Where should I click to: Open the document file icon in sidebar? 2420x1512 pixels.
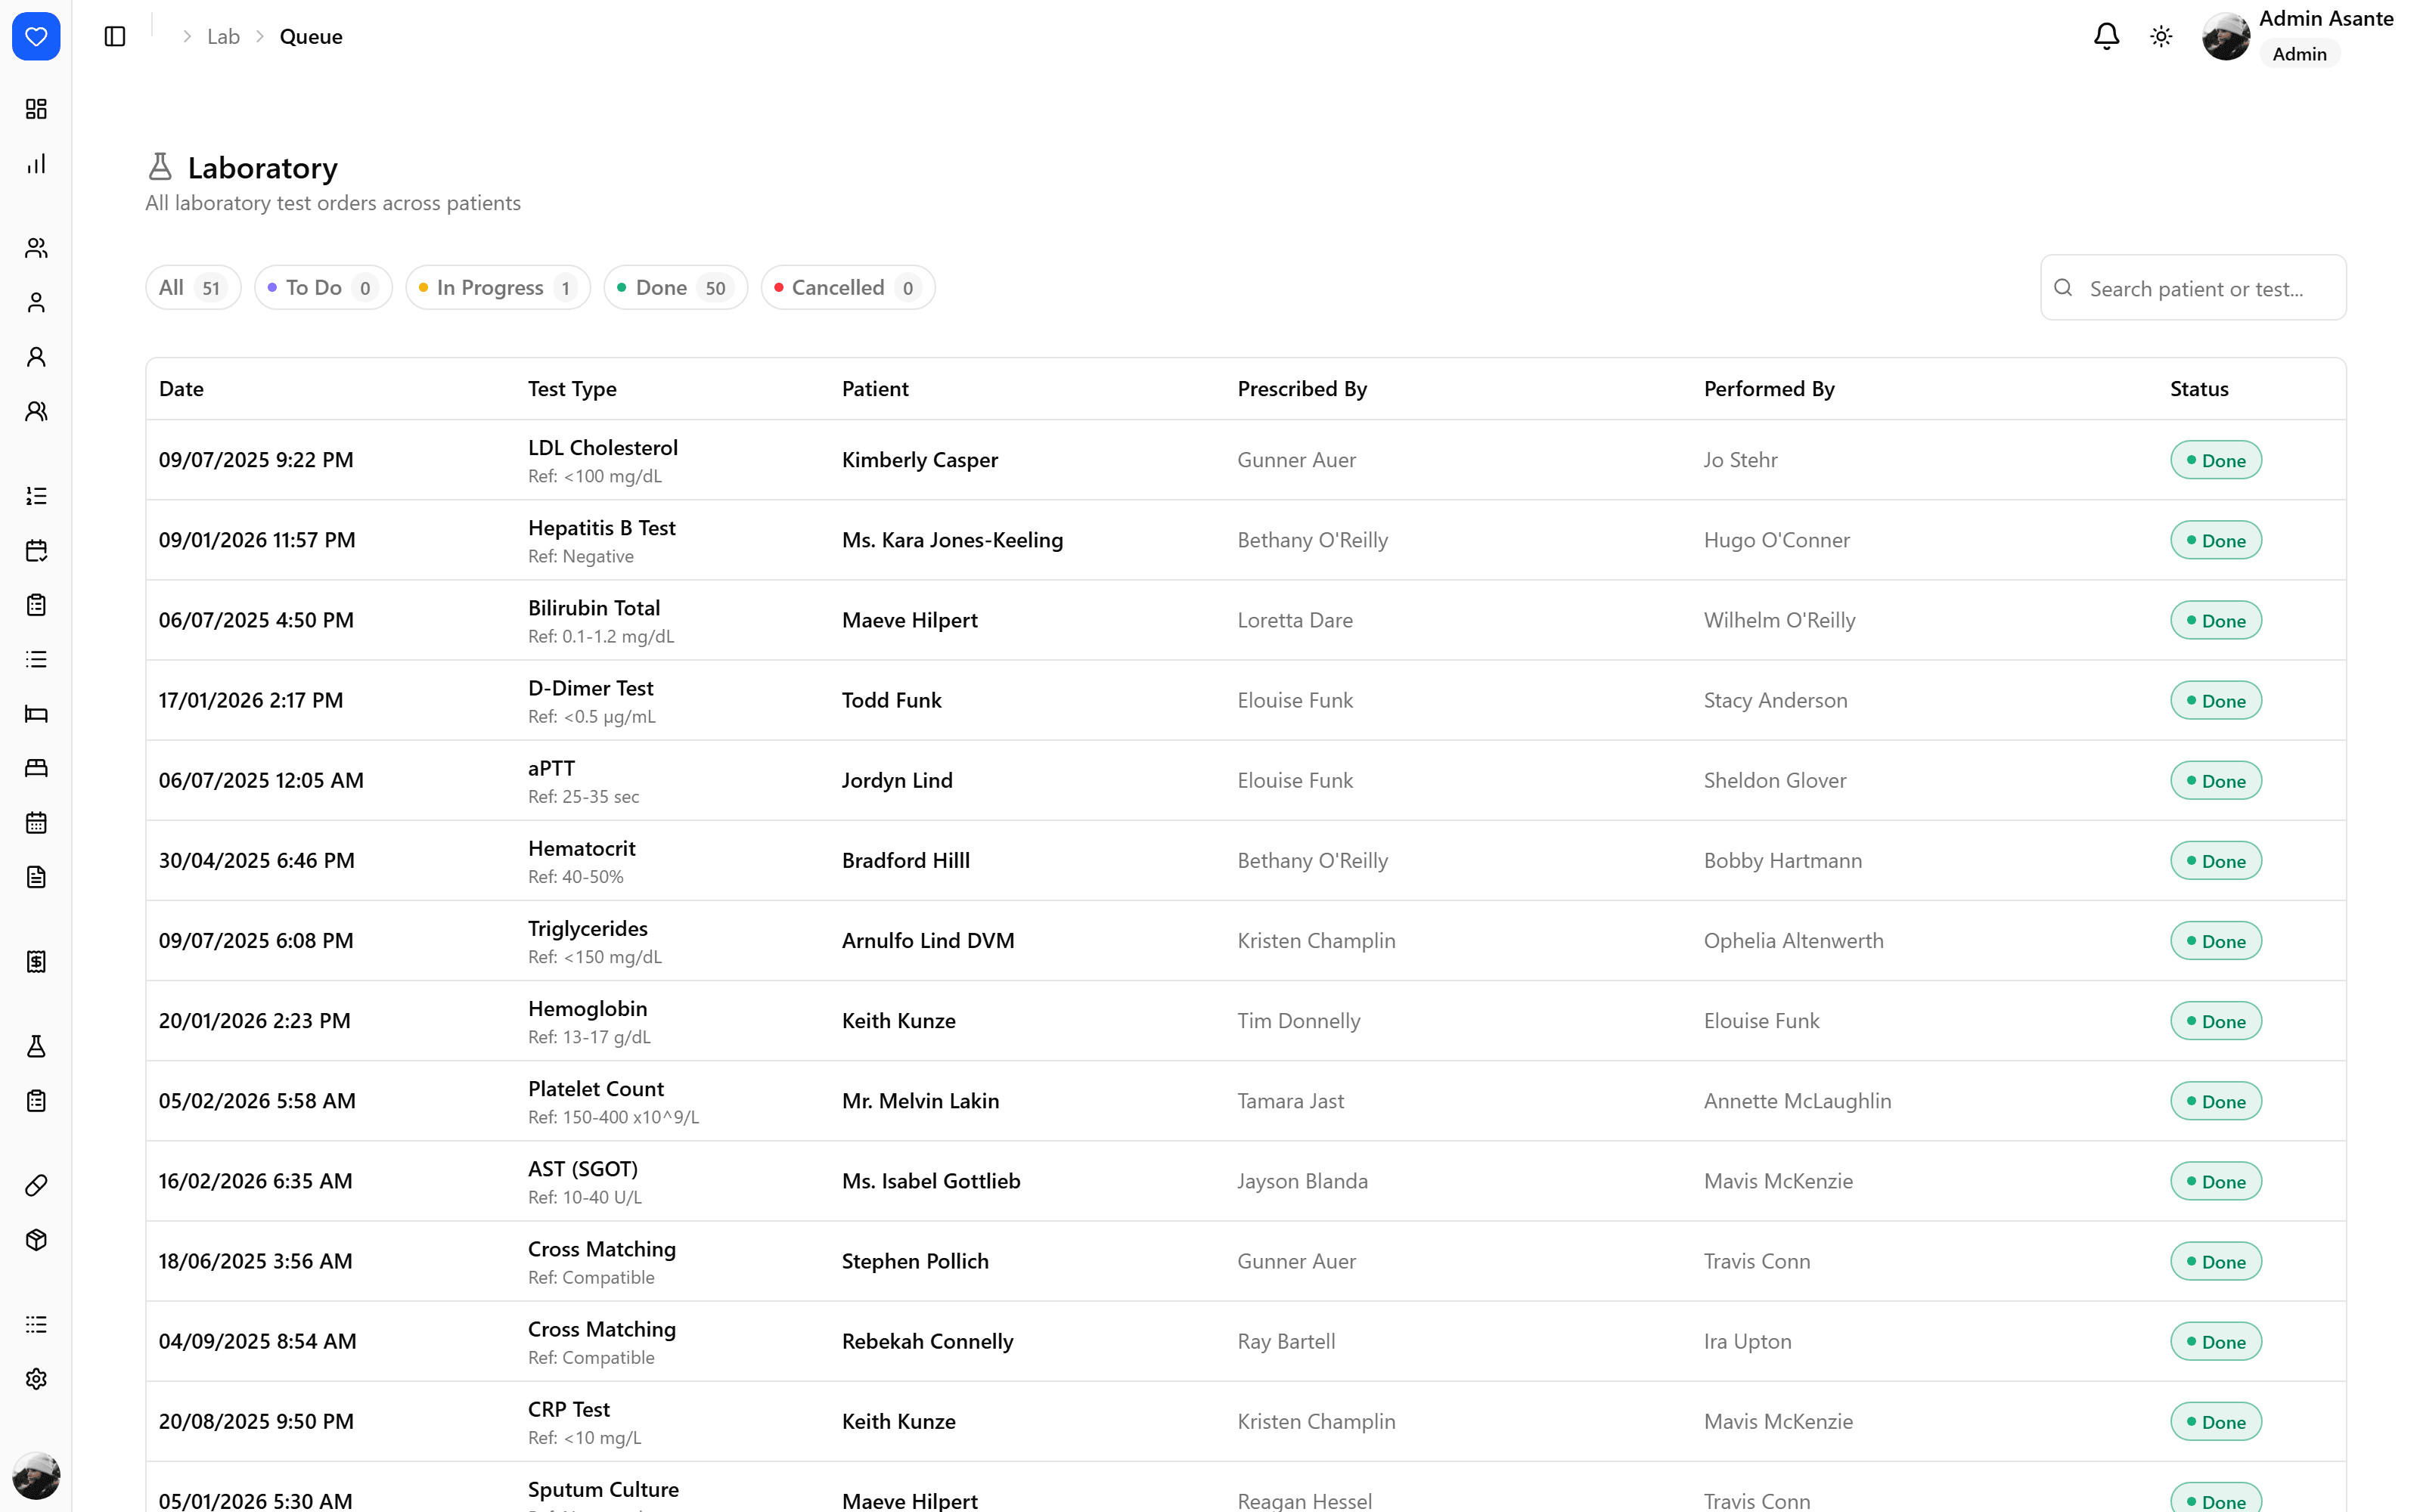pyautogui.click(x=36, y=878)
